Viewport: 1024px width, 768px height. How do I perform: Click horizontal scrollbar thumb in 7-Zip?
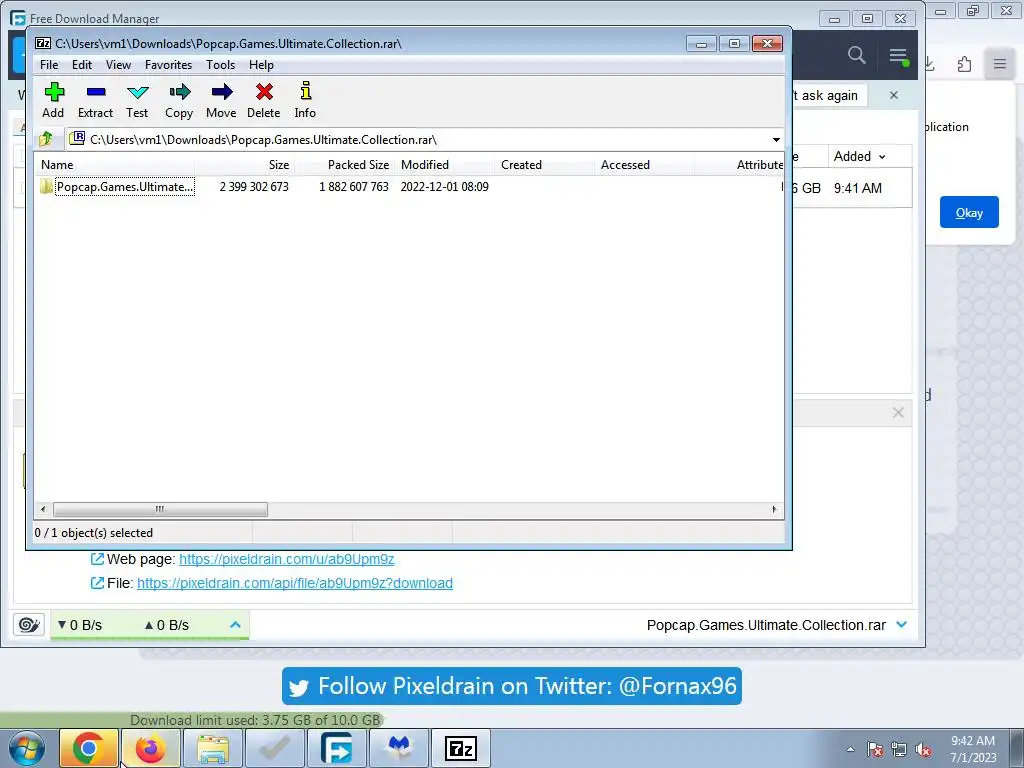(160, 509)
